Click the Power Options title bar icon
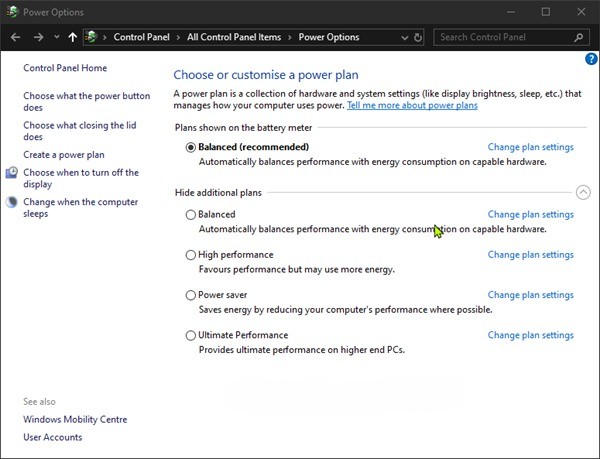The width and height of the screenshot is (600, 459). (x=11, y=12)
